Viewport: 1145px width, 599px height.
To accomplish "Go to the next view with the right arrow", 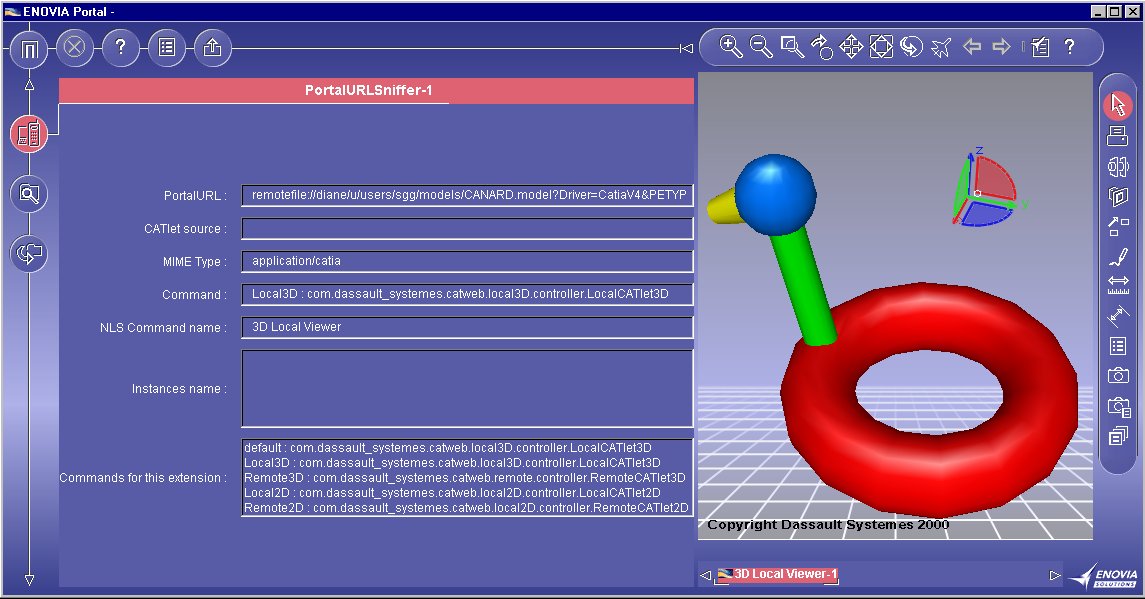I will (x=1001, y=47).
